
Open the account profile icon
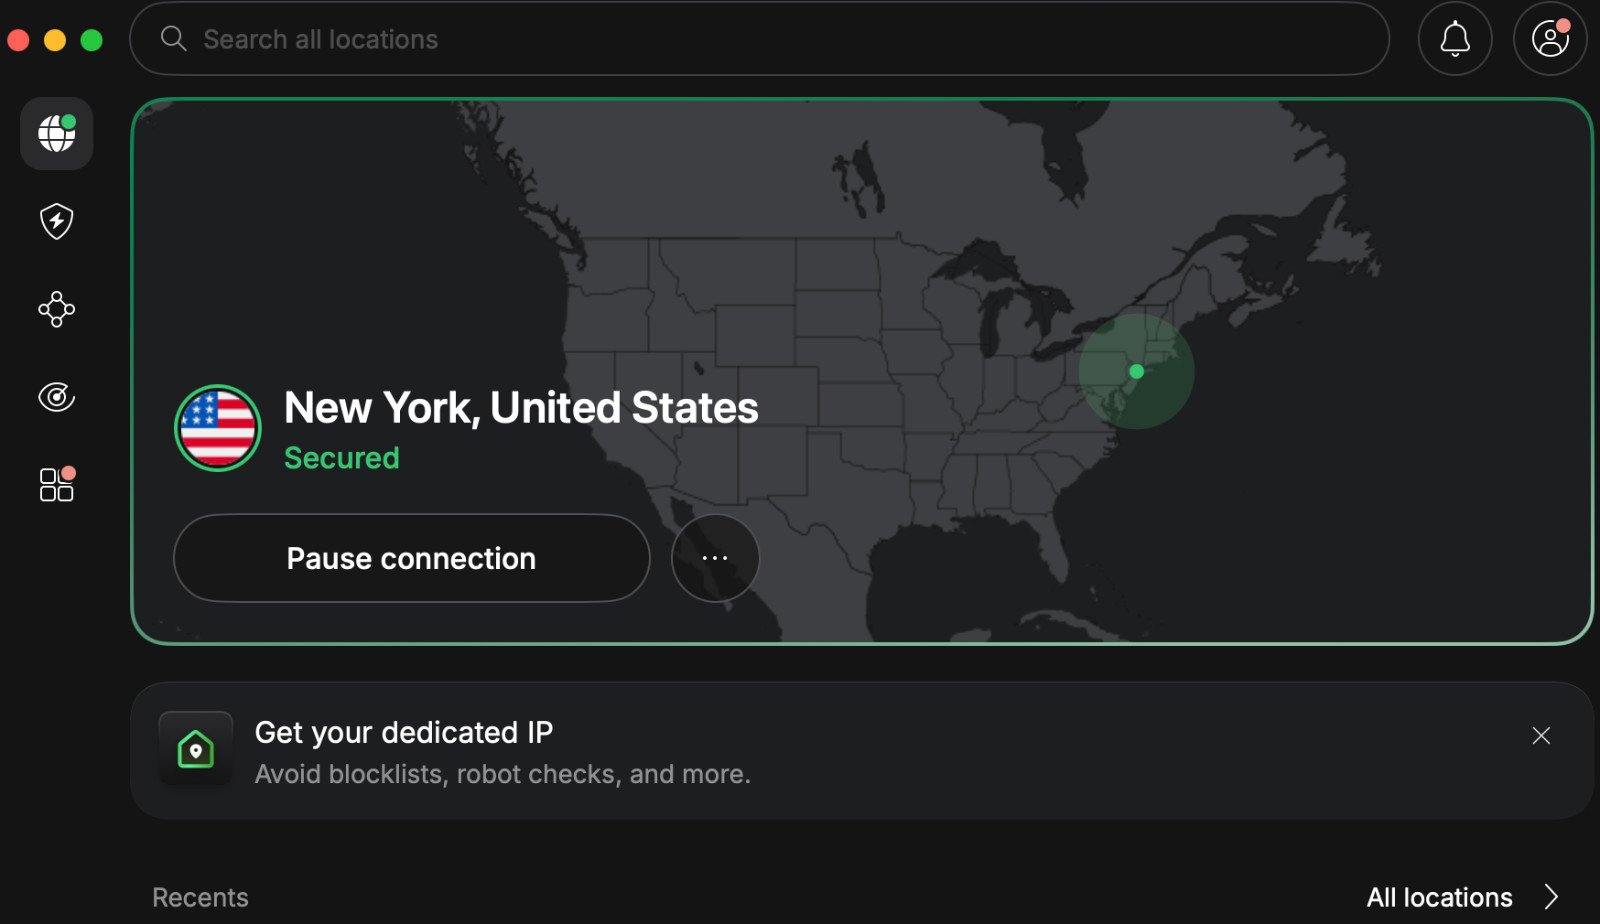pyautogui.click(x=1550, y=39)
